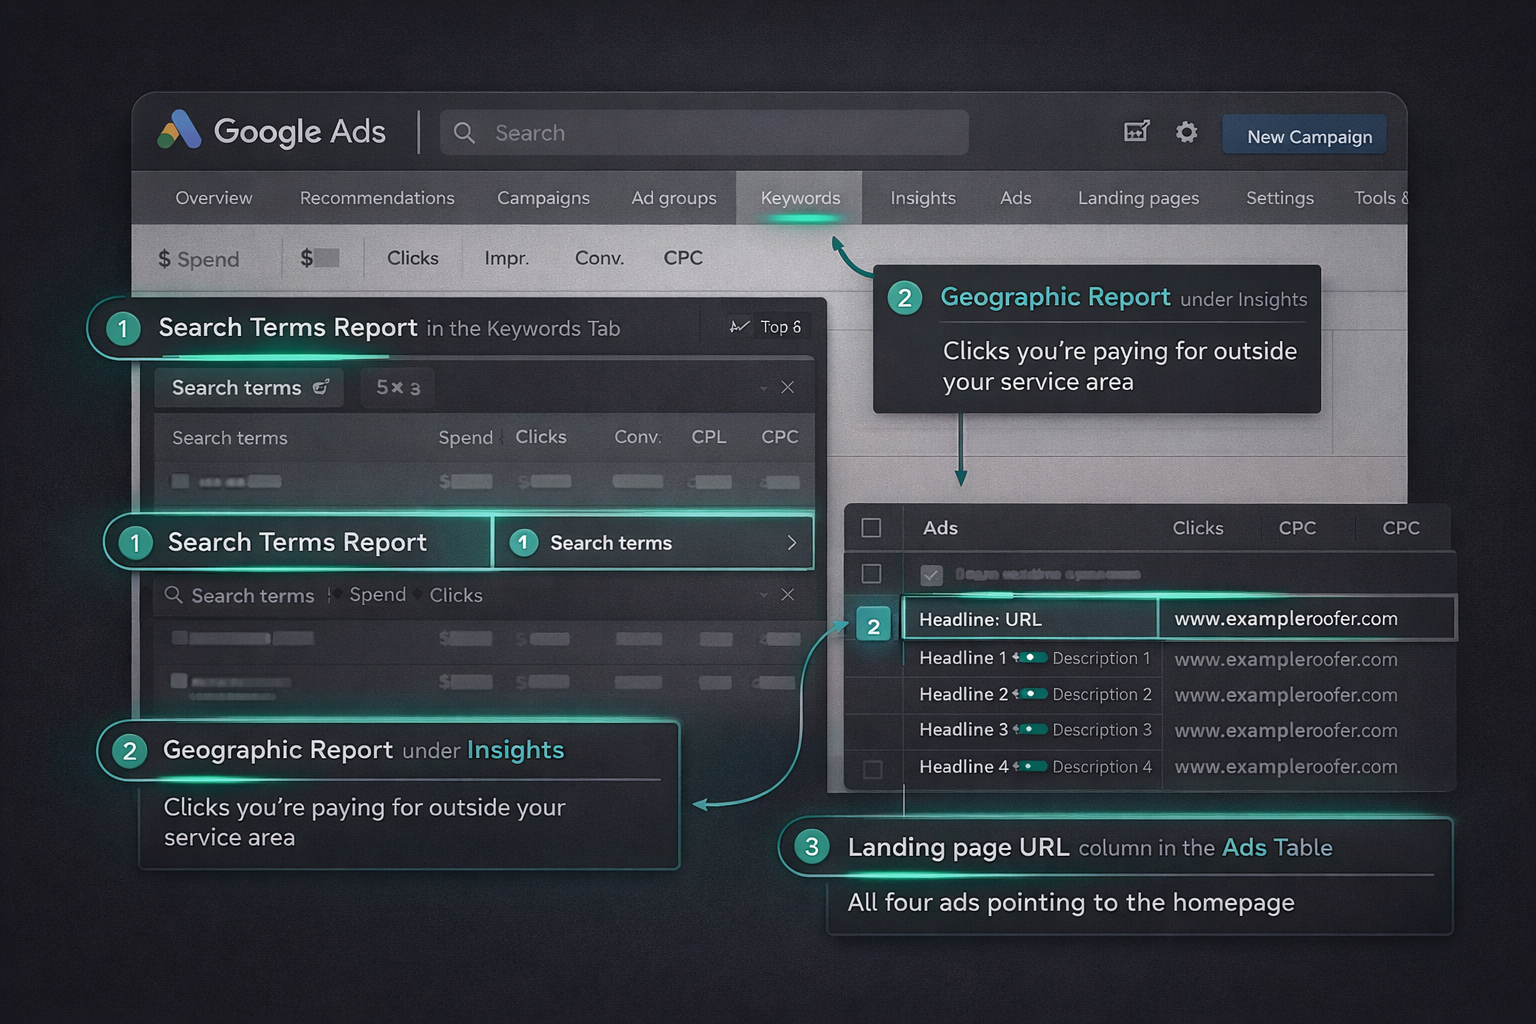Select the header checkbox of the Ads table
This screenshot has width=1536, height=1024.
pos(871,527)
